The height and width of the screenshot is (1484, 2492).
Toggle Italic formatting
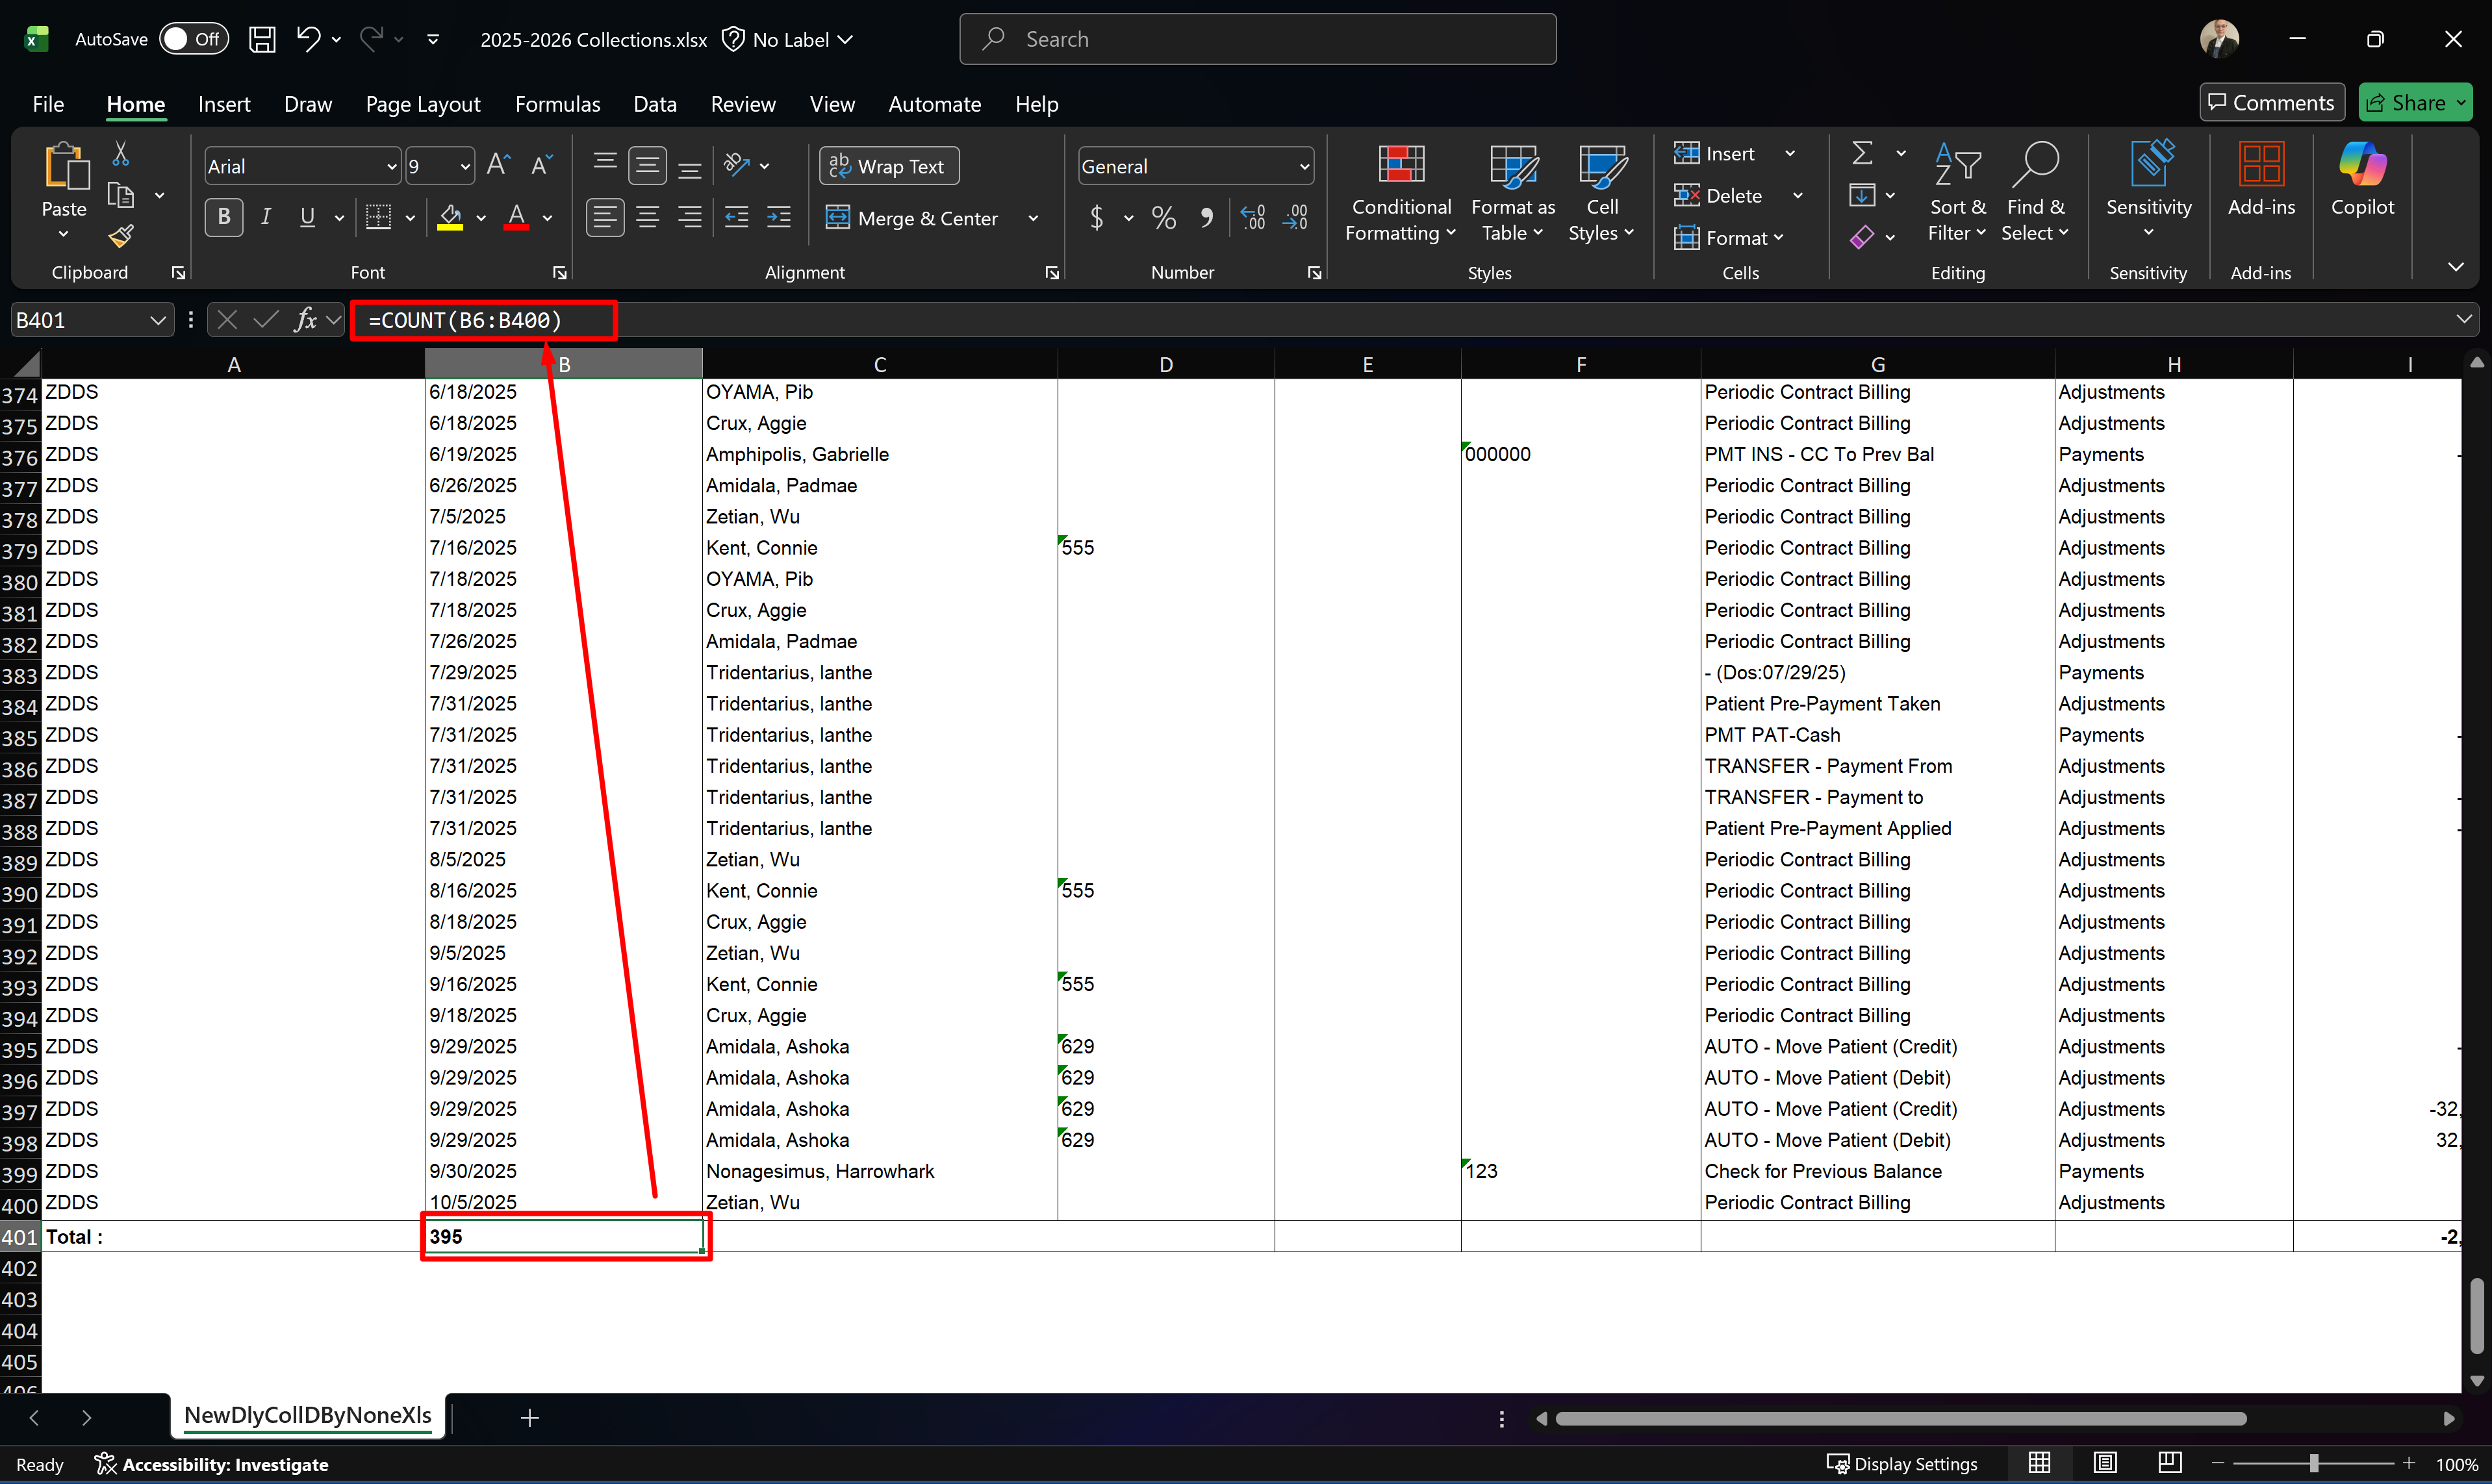pos(266,217)
